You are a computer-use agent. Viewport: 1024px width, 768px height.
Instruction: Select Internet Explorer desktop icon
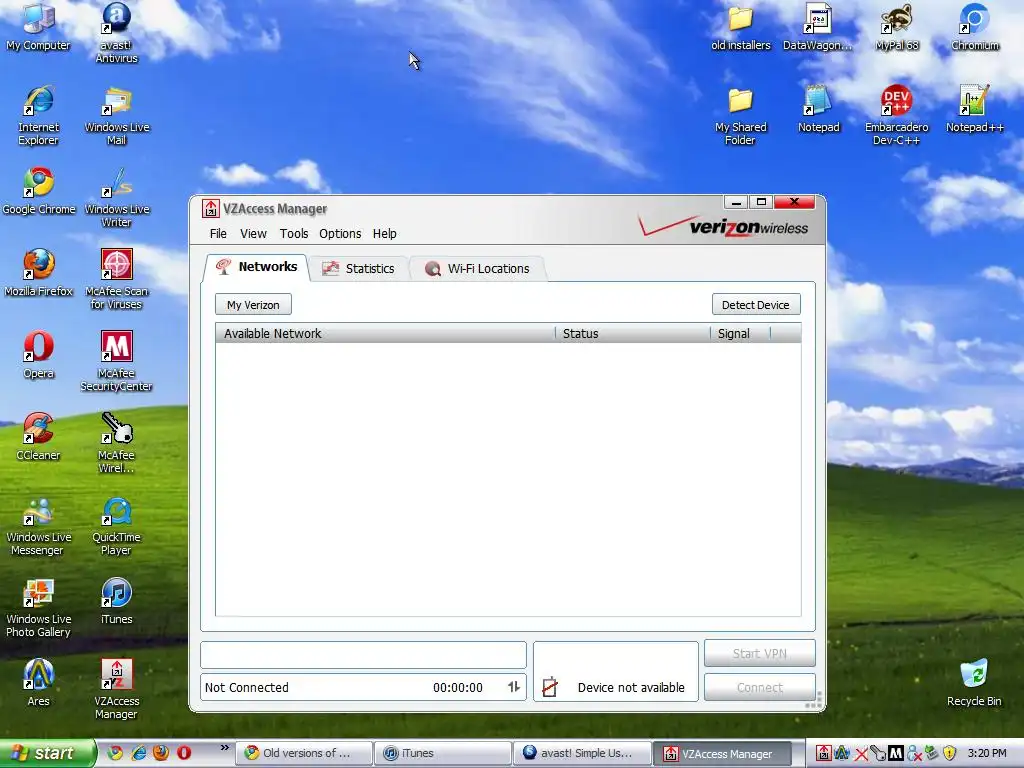click(x=39, y=116)
